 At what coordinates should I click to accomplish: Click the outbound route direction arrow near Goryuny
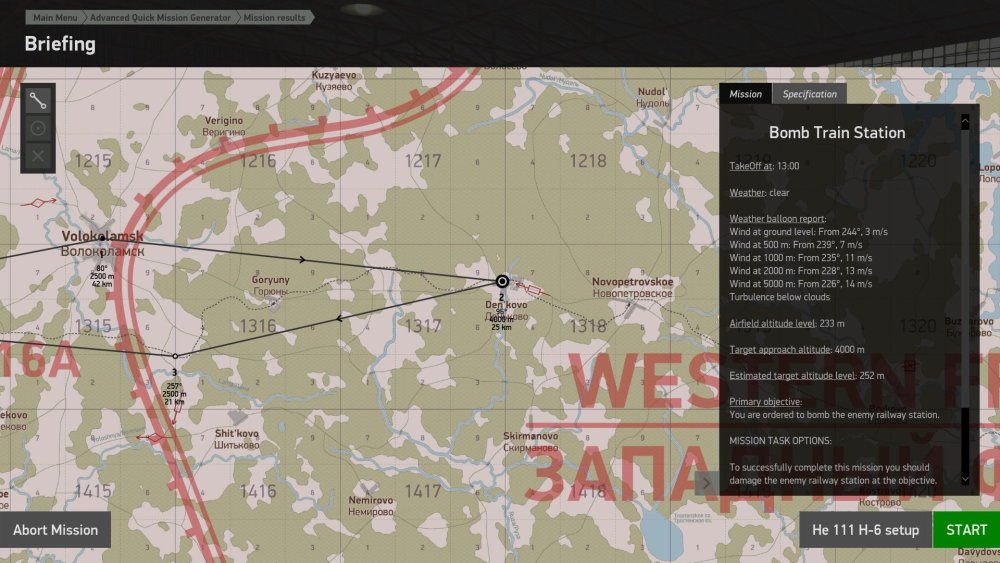[x=302, y=260]
